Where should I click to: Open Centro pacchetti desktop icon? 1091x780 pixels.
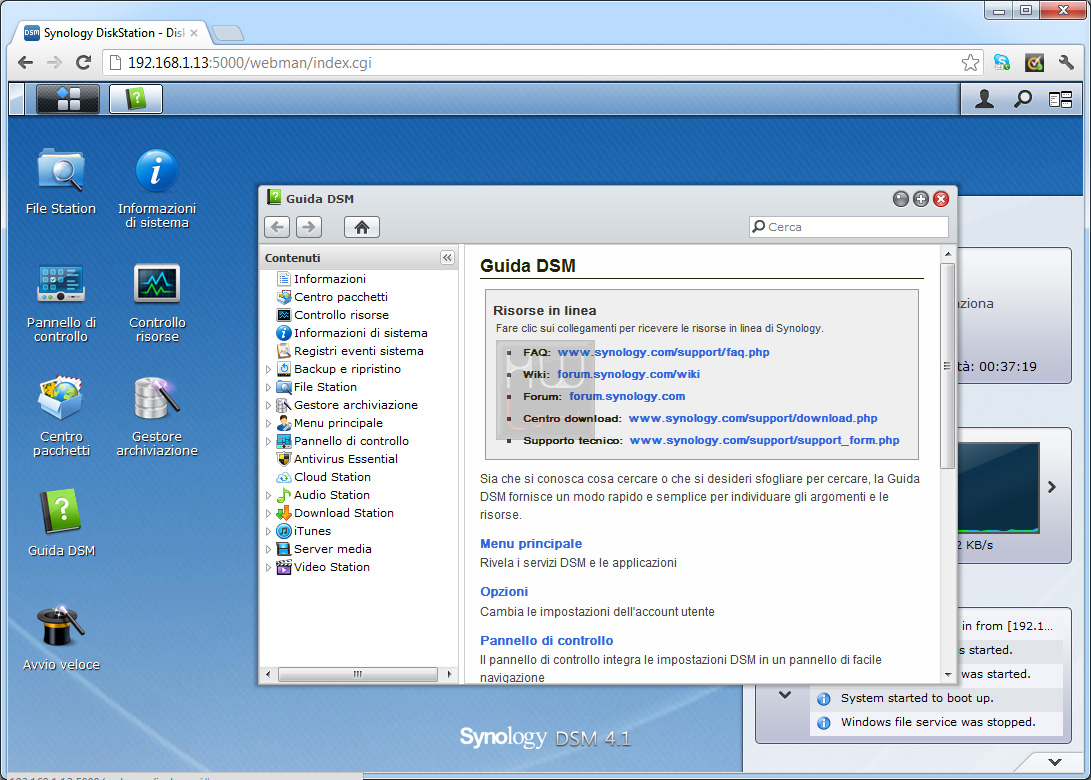pyautogui.click(x=61, y=416)
